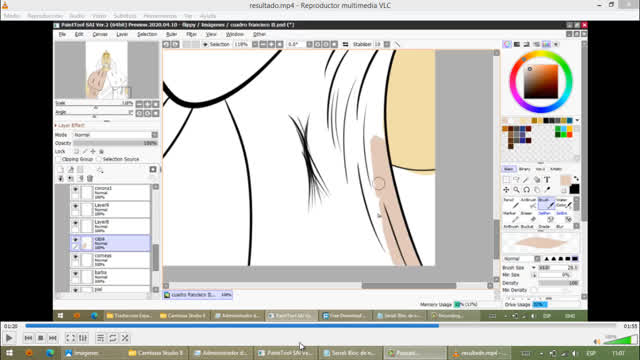This screenshot has height=360, width=640.
Task: Switch to the Basic tool tab
Action: [x=509, y=169]
